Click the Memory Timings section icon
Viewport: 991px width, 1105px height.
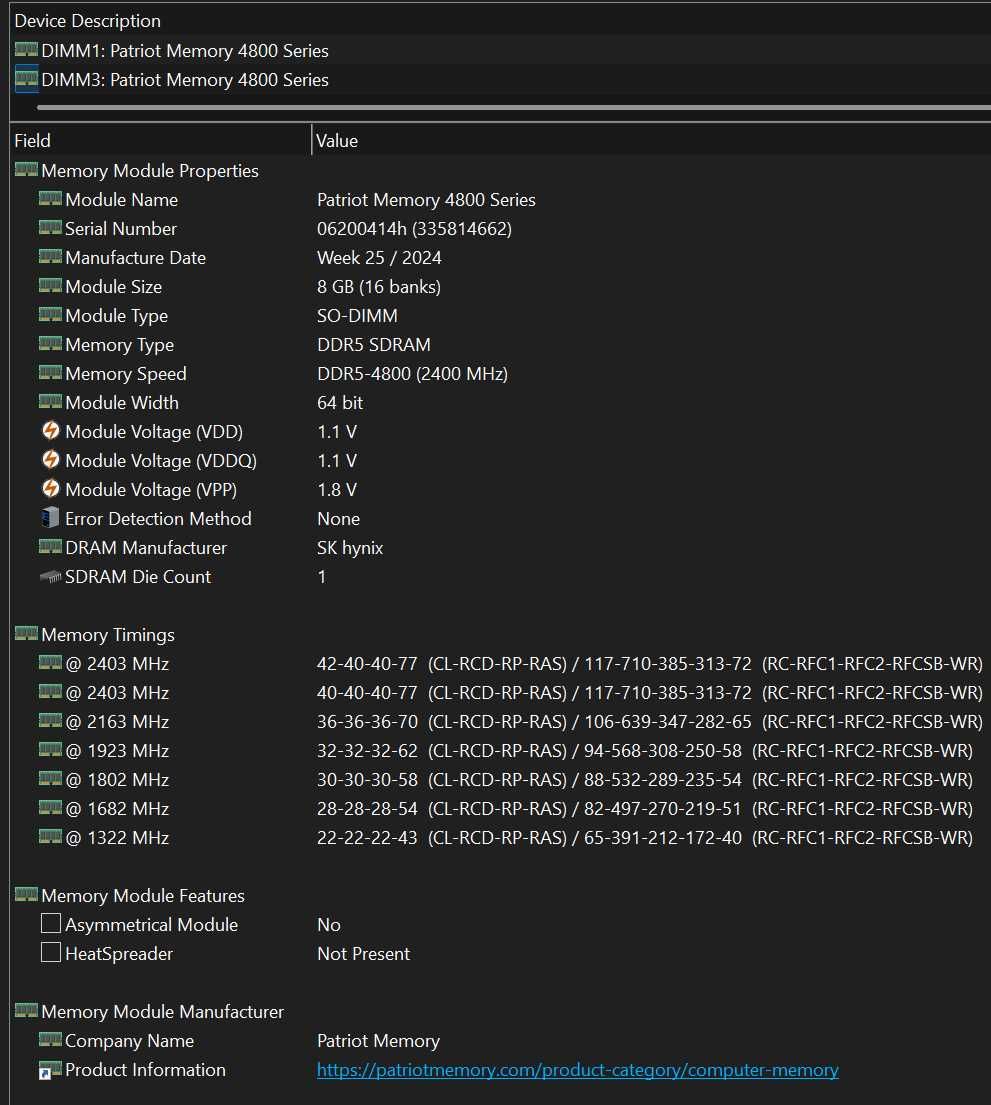(26, 634)
